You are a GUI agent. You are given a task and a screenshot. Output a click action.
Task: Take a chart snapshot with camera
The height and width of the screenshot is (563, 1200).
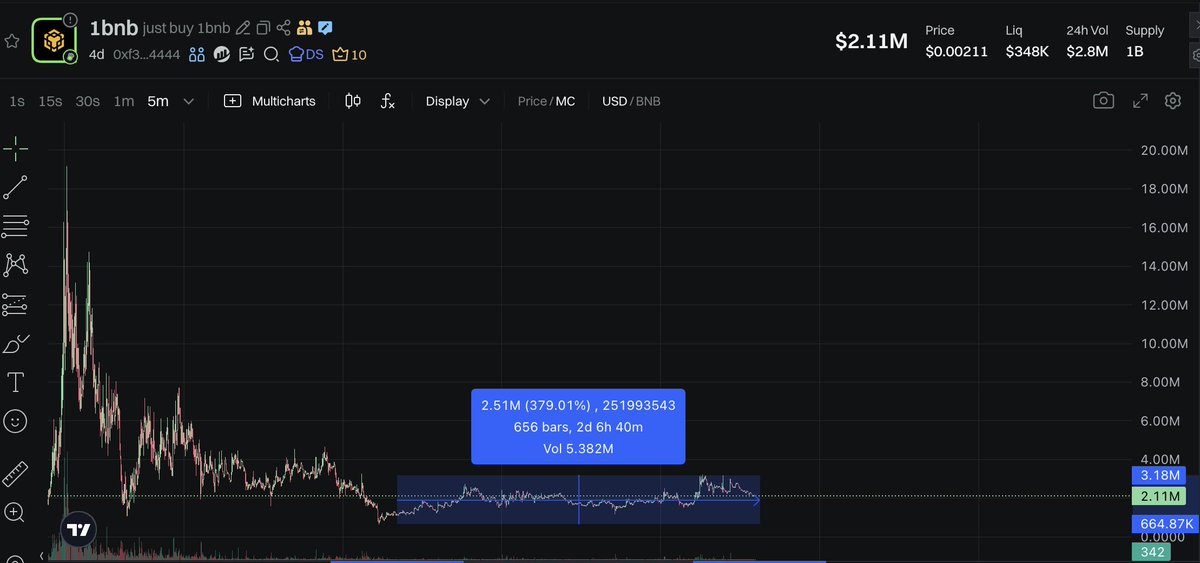[x=1103, y=100]
